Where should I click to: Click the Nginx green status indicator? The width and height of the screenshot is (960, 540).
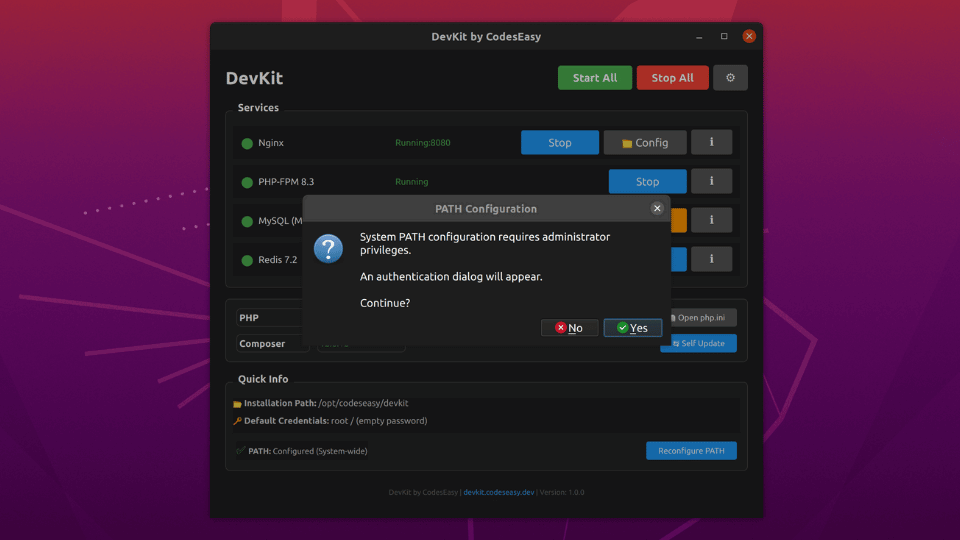(247, 143)
